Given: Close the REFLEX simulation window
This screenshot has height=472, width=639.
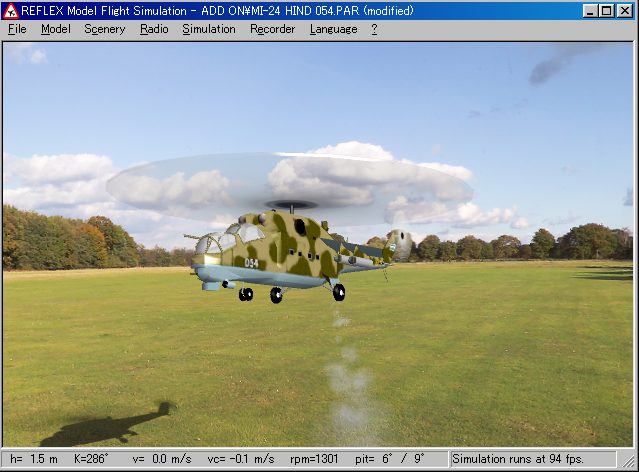Looking at the screenshot, I should pos(624,11).
